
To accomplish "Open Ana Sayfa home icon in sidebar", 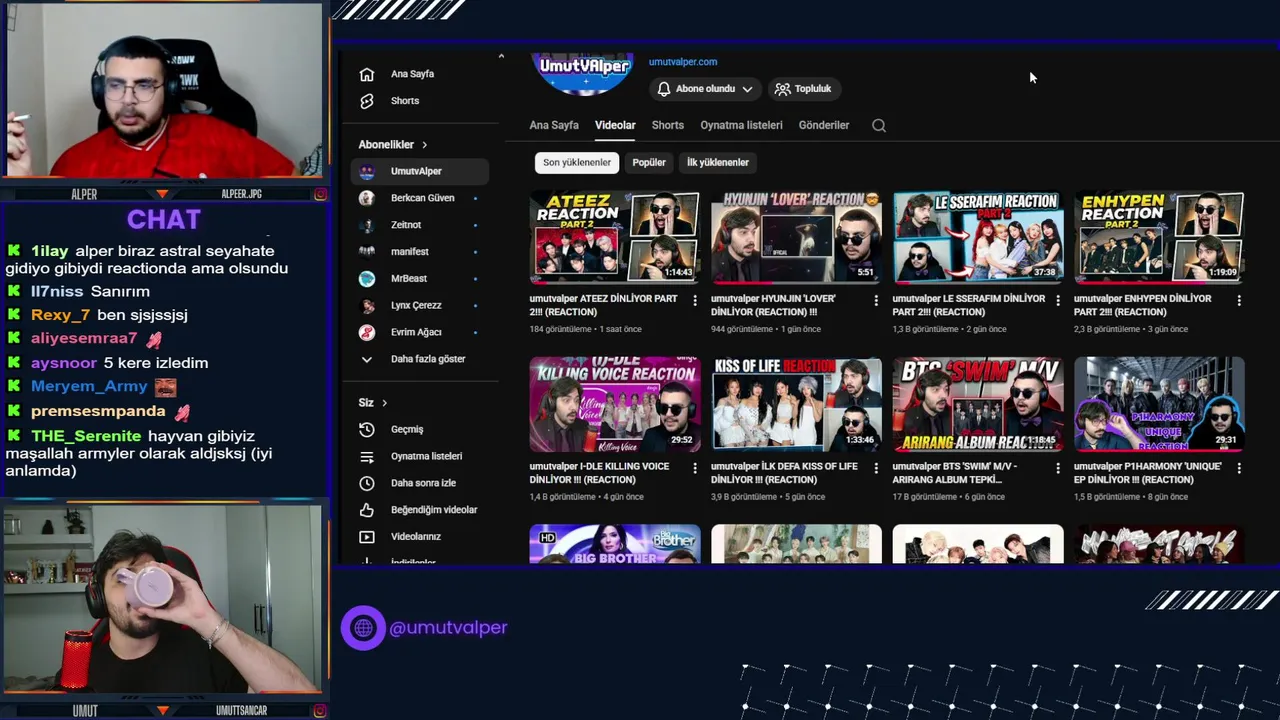I will point(367,74).
